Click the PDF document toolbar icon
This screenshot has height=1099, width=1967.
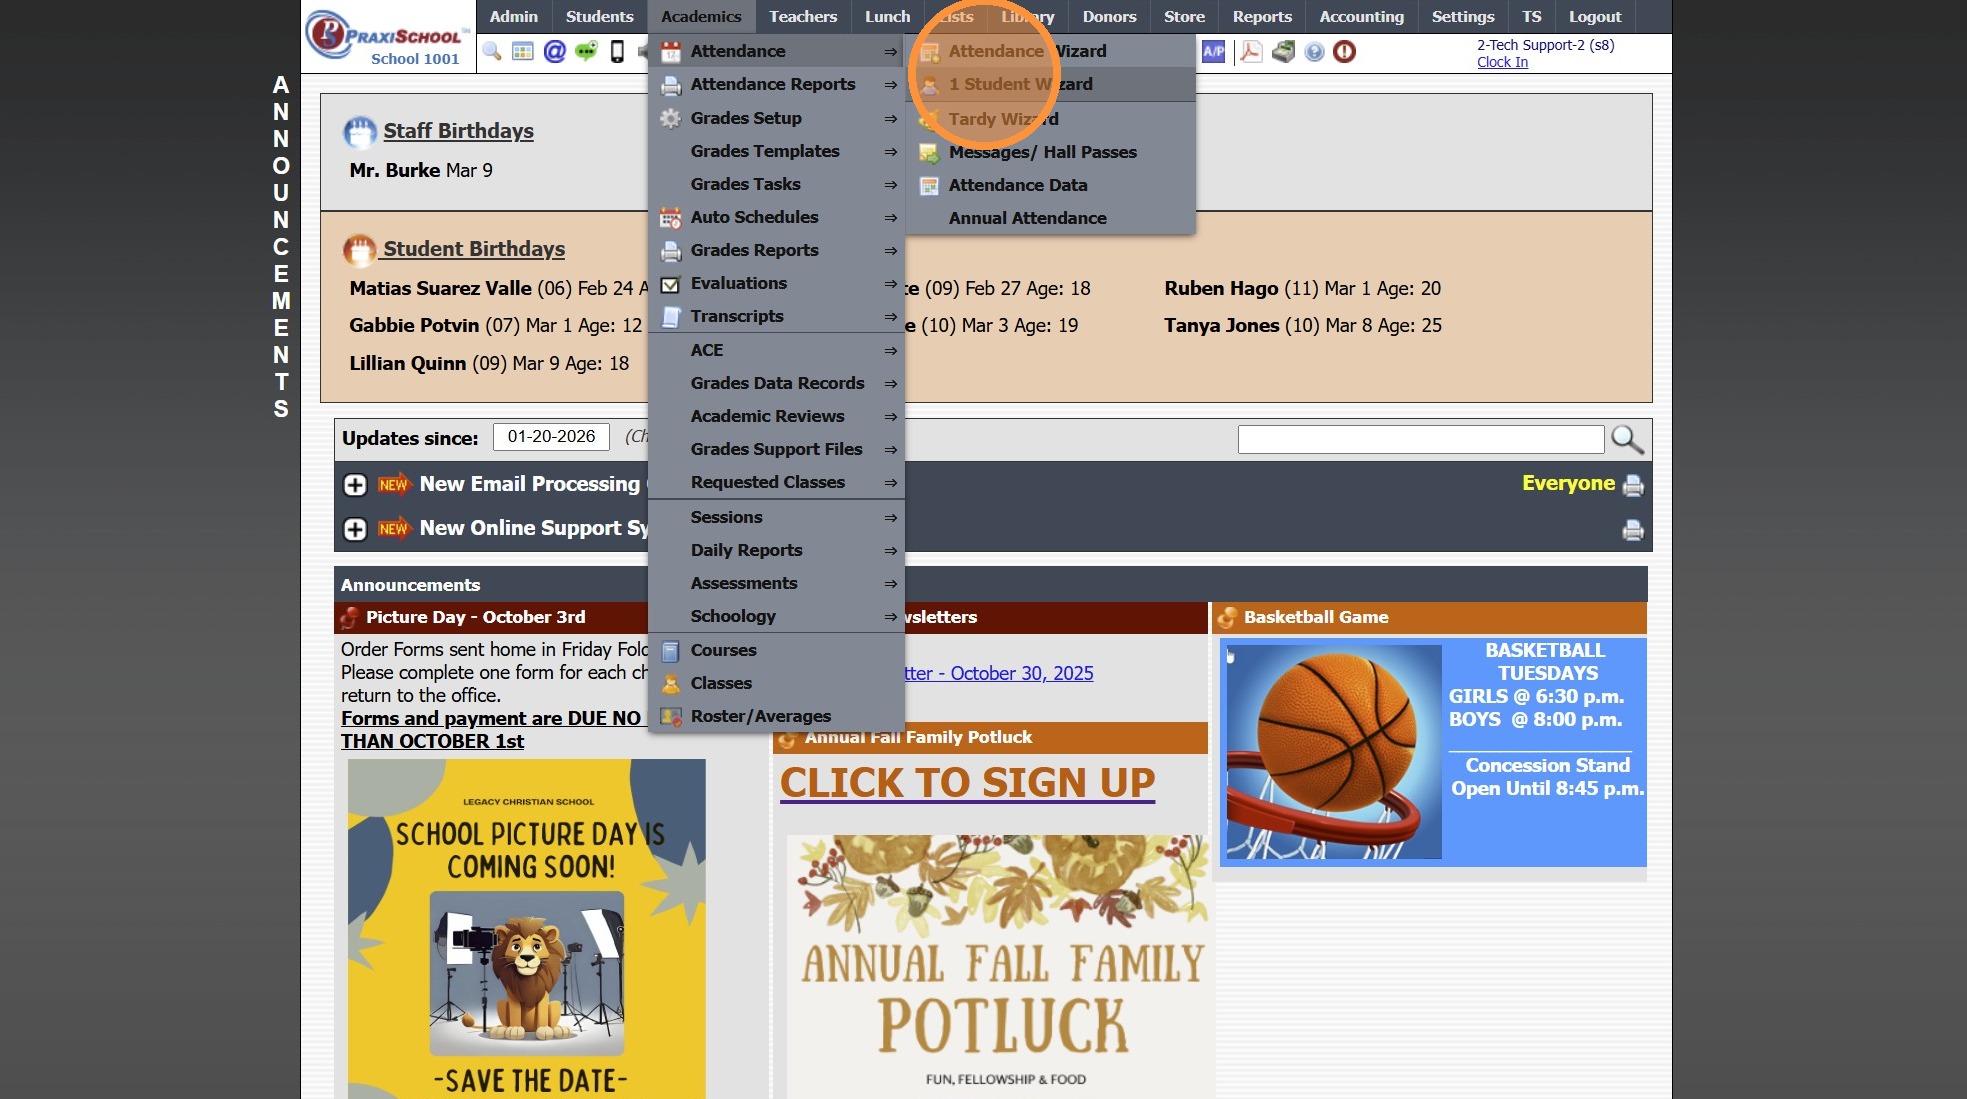[1250, 51]
